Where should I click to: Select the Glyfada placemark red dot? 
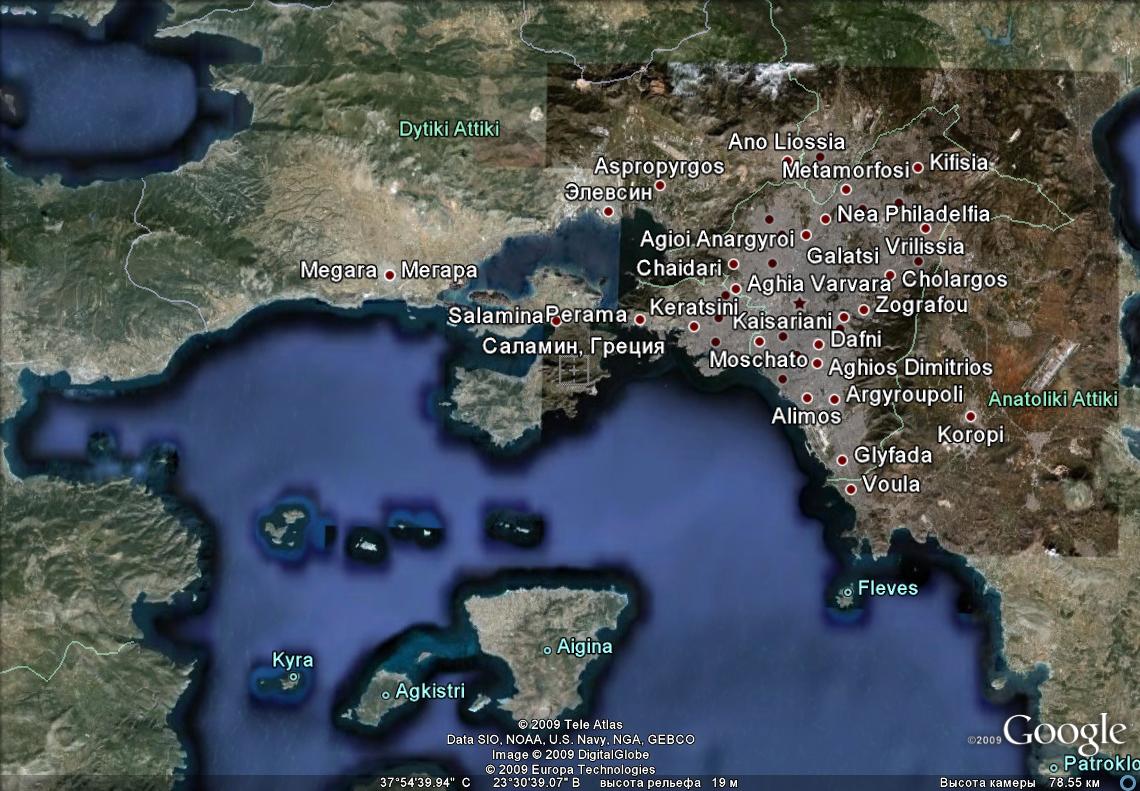[x=843, y=460]
